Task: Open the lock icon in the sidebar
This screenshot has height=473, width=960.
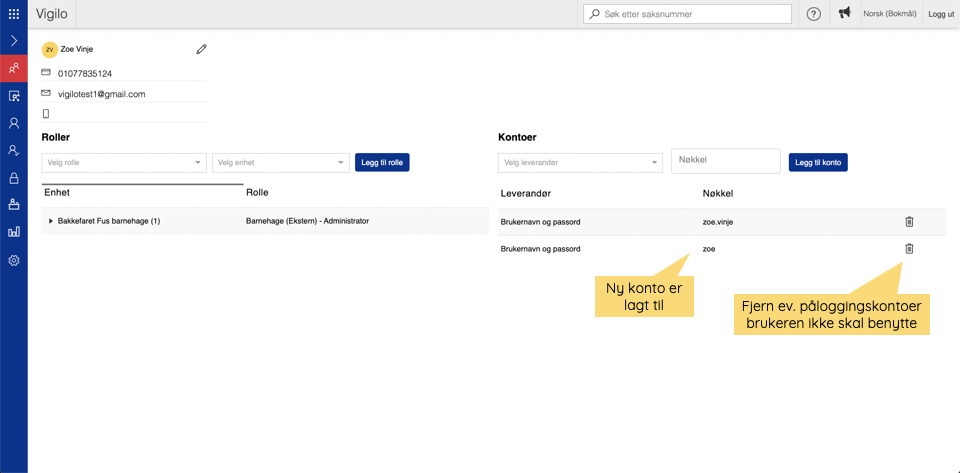Action: (x=14, y=178)
